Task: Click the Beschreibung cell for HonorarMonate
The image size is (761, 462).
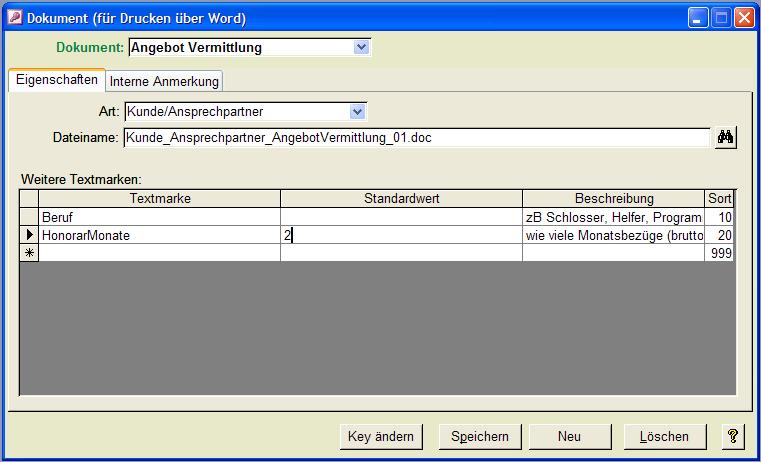Action: point(613,235)
